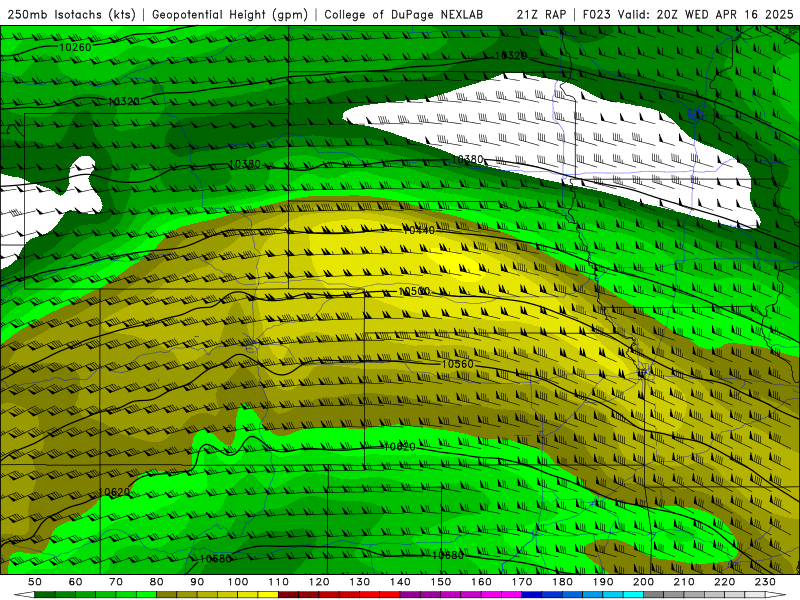Click the olive swatch just after 80

(167, 595)
